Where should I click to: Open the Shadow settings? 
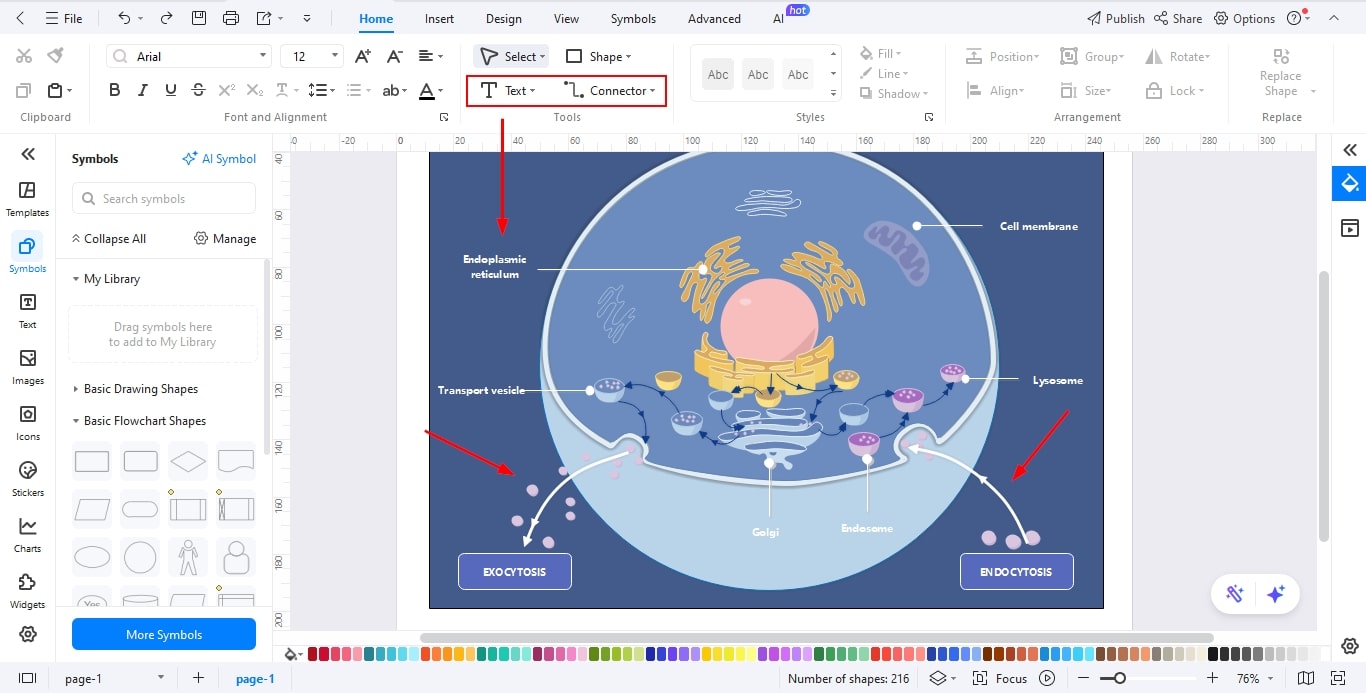893,93
